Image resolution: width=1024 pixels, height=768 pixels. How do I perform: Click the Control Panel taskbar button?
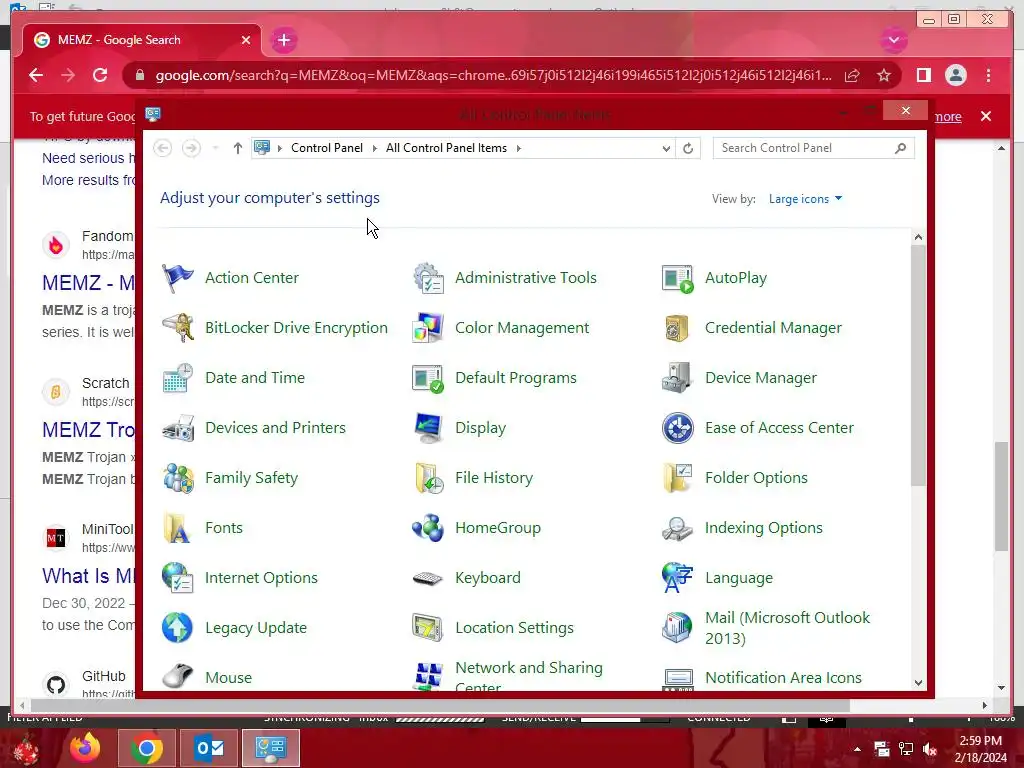pyautogui.click(x=271, y=748)
